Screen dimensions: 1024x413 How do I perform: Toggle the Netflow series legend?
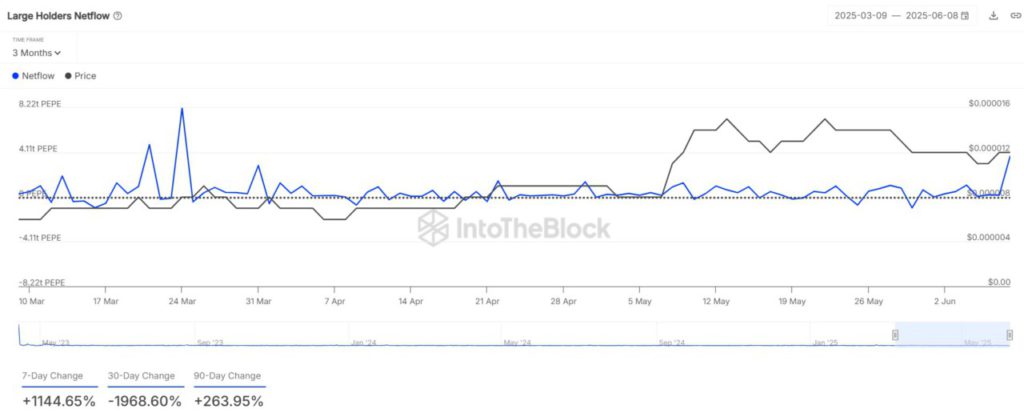tap(37, 76)
